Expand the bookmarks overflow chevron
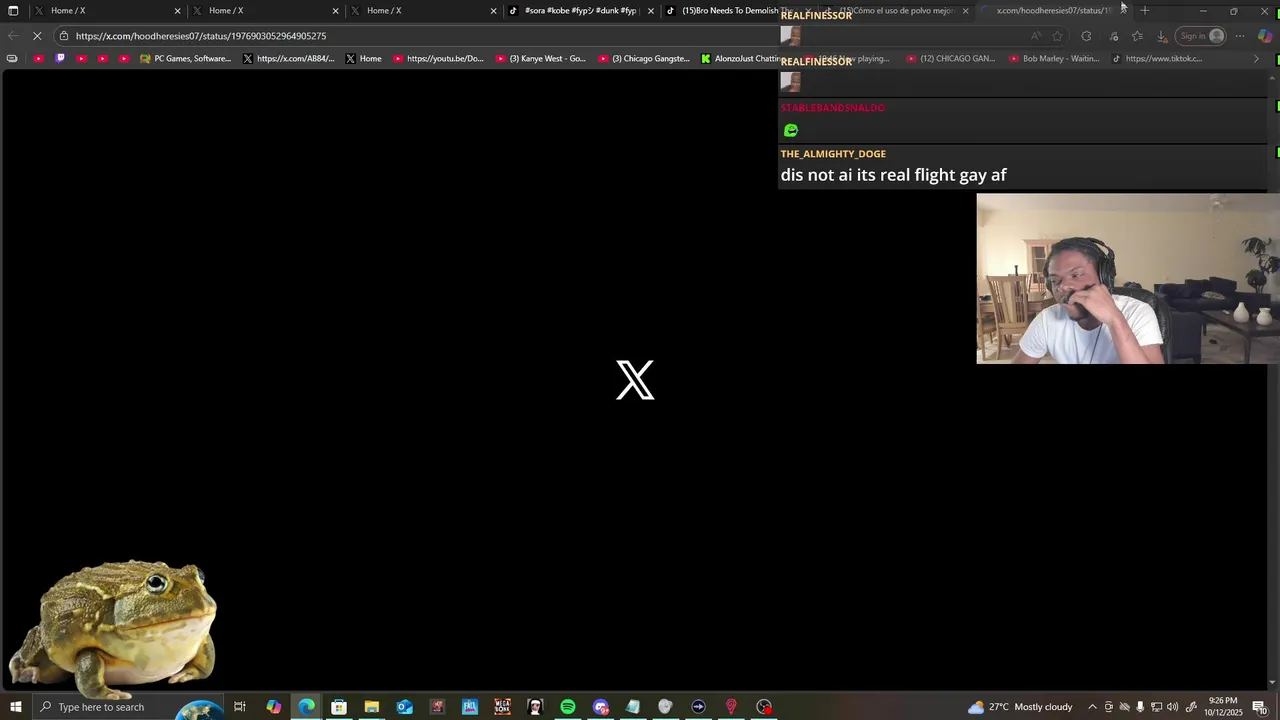This screenshot has width=1280, height=720. 1256,58
